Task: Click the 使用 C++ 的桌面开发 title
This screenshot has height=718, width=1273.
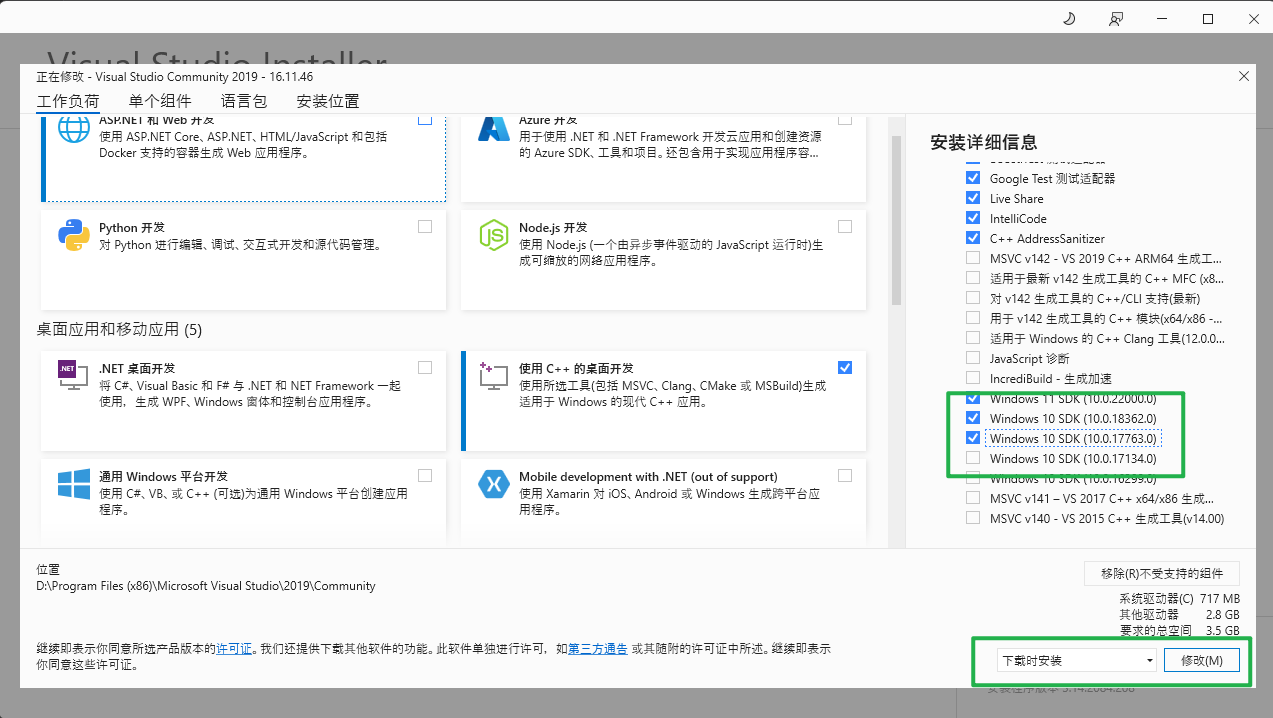Action: coord(577,369)
